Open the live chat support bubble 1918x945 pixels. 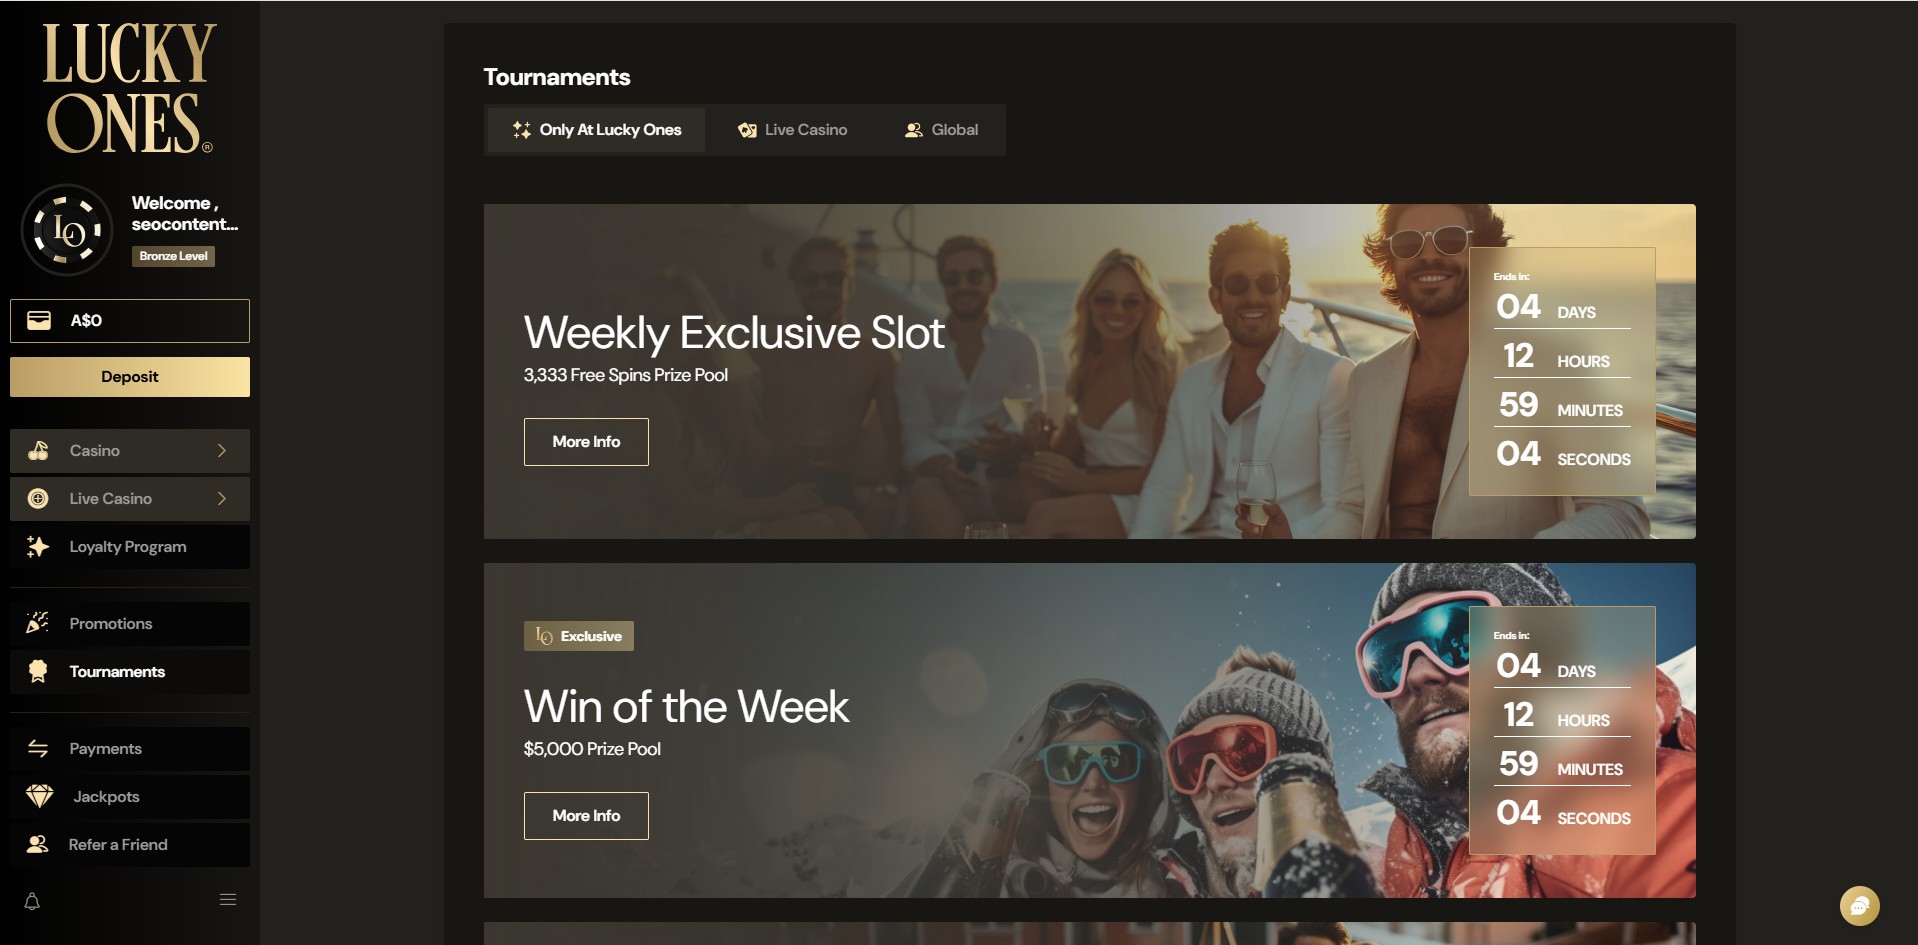[x=1859, y=906]
